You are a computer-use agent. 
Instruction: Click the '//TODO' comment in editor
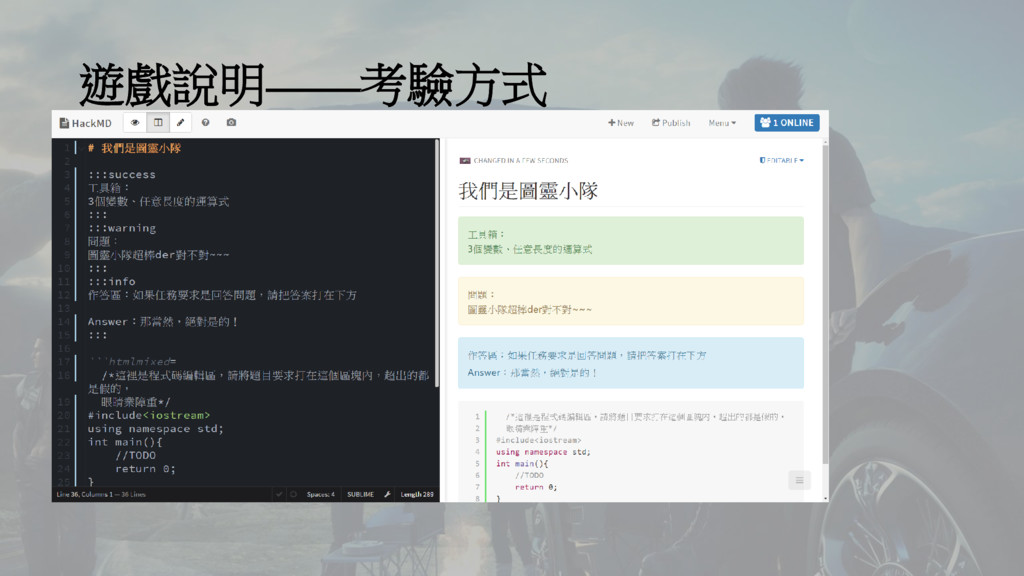[136, 456]
